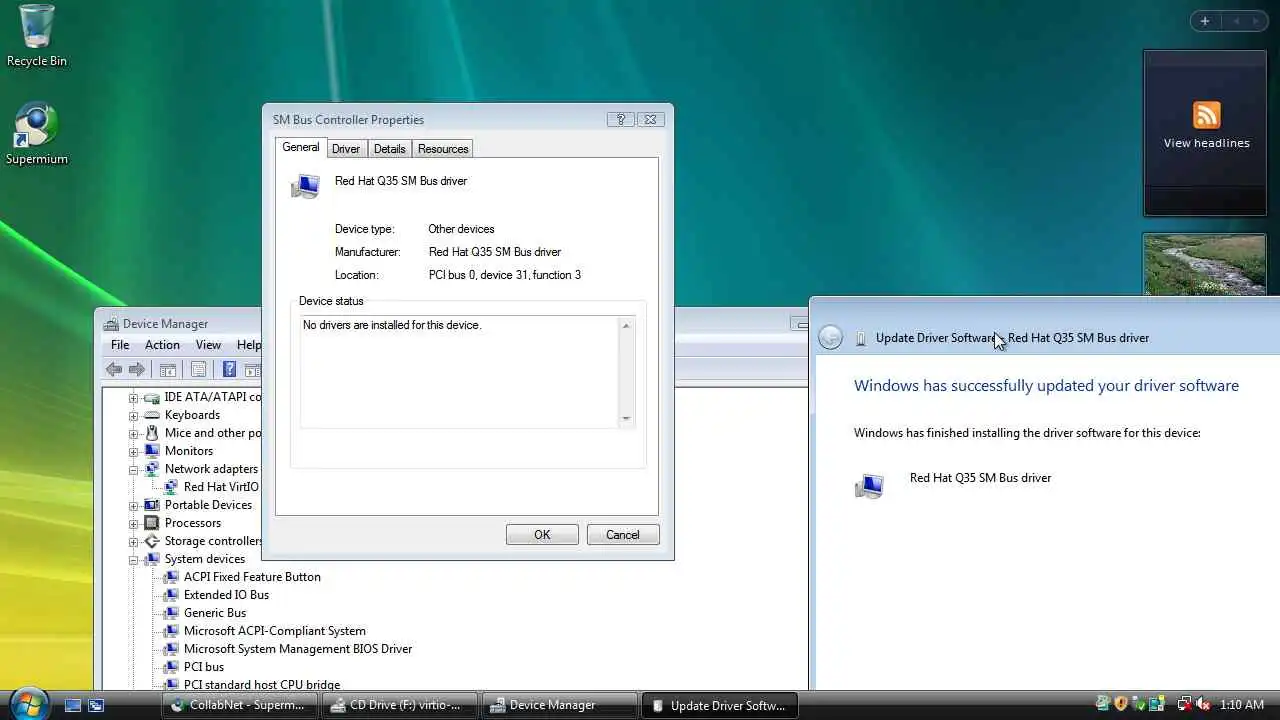Screen dimensions: 1280x720
Task: Click the Back arrow in Device Manager toolbar
Action: pyautogui.click(x=114, y=370)
